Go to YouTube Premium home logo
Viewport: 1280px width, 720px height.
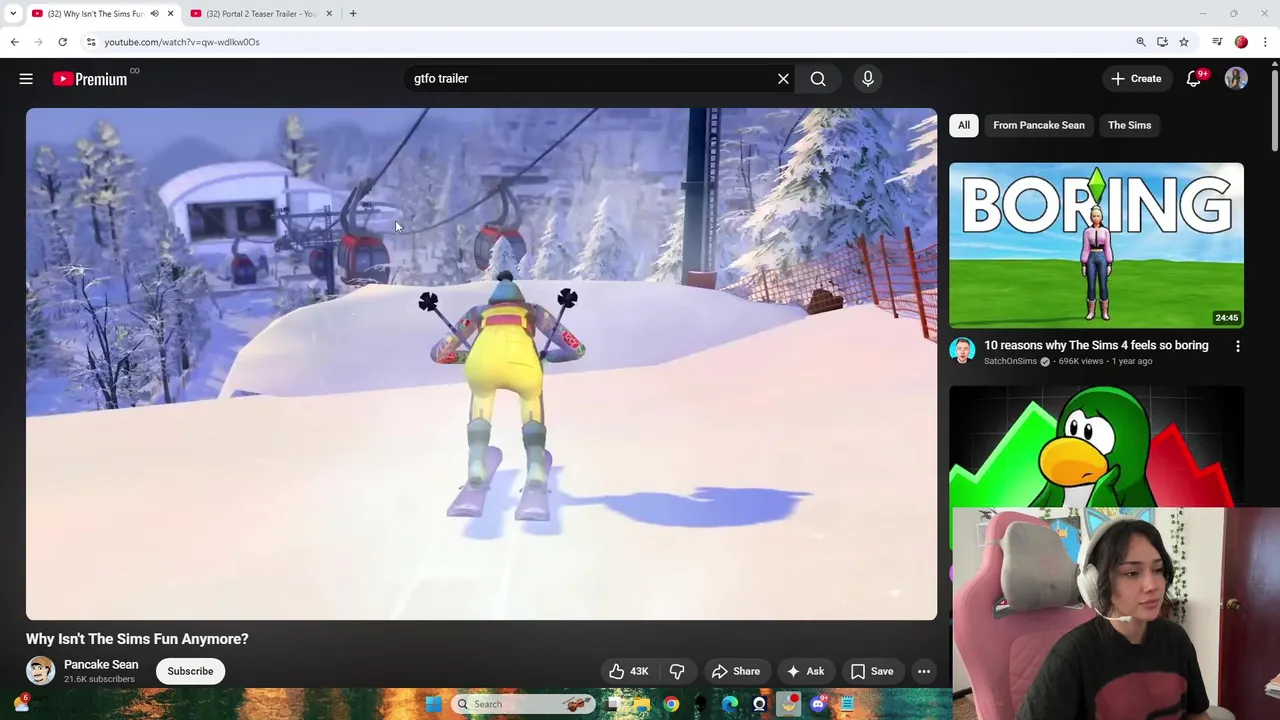pos(90,79)
